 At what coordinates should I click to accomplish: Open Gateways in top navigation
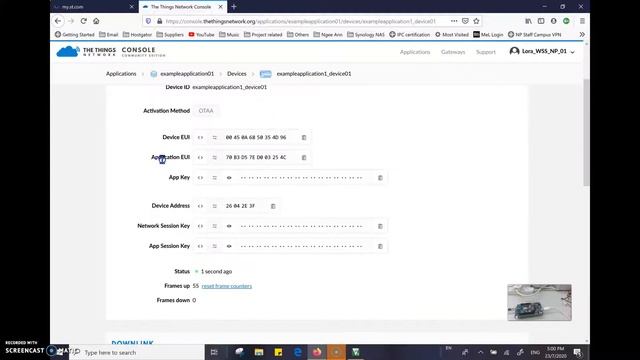453,52
